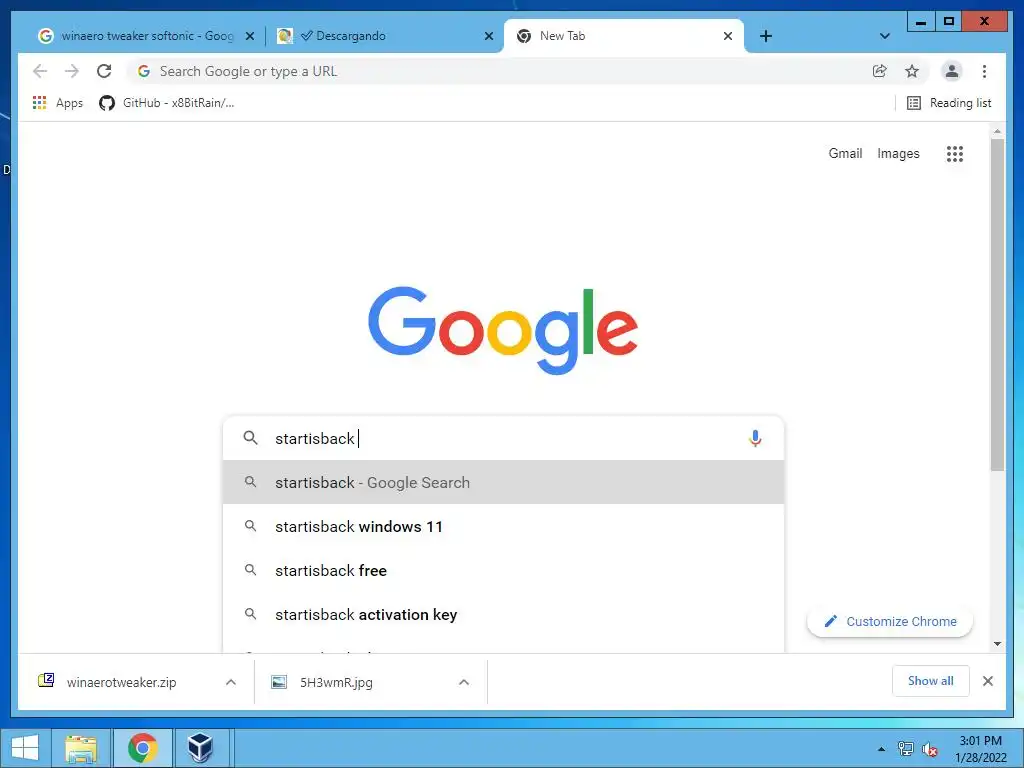The height and width of the screenshot is (768, 1024).
Task: Click scrollbar down arrow
Action: [x=997, y=644]
